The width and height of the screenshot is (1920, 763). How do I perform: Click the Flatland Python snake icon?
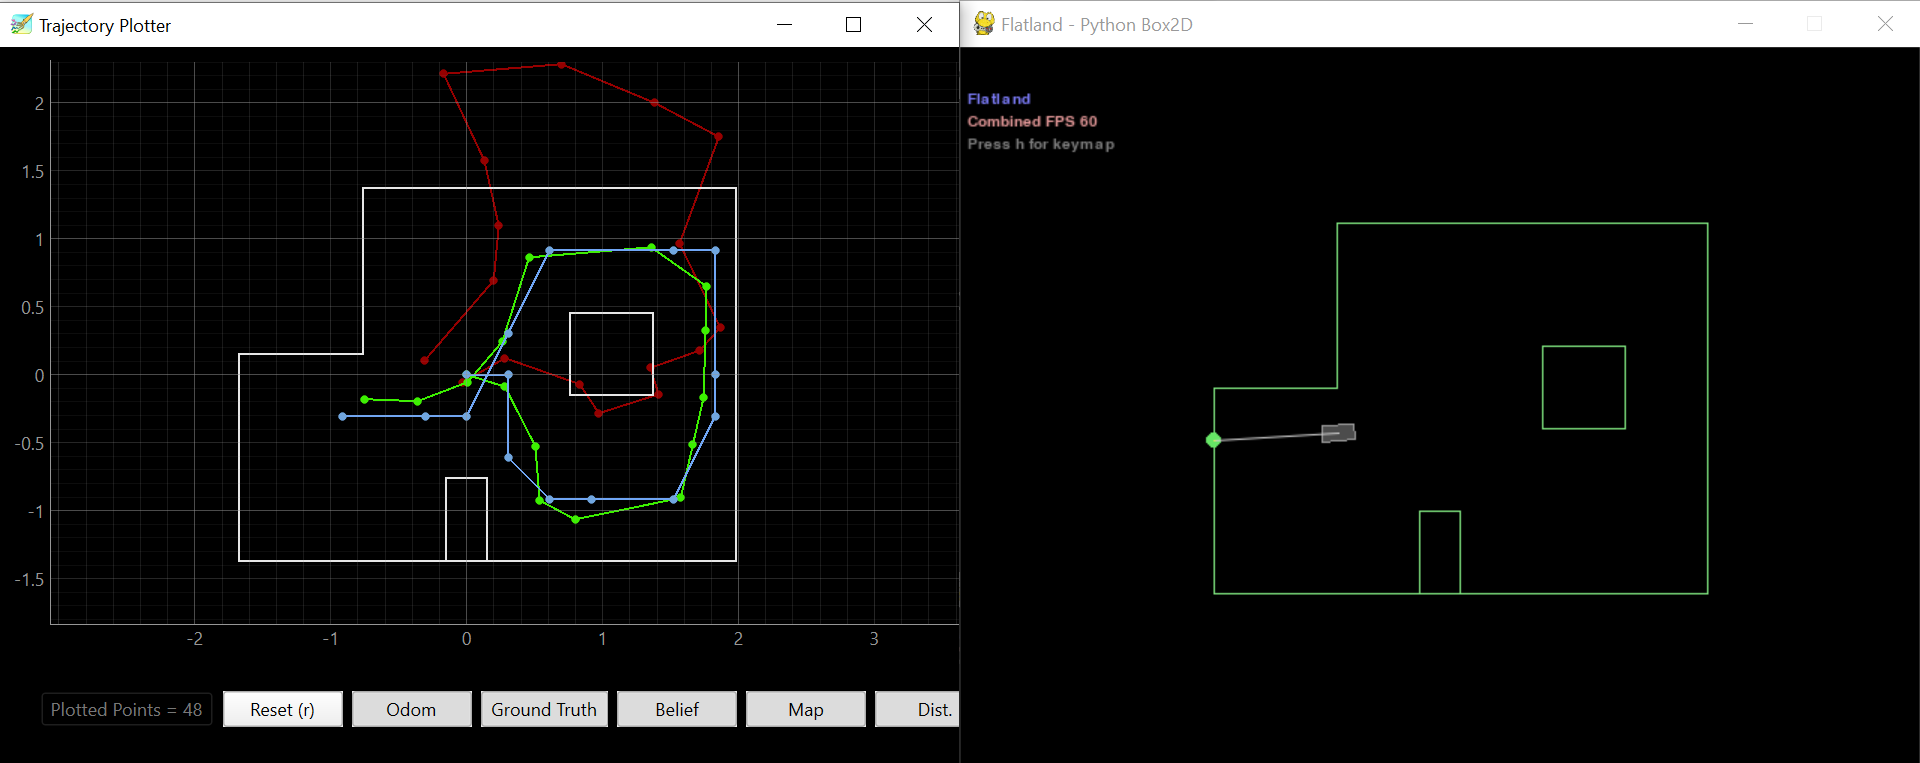tap(984, 24)
